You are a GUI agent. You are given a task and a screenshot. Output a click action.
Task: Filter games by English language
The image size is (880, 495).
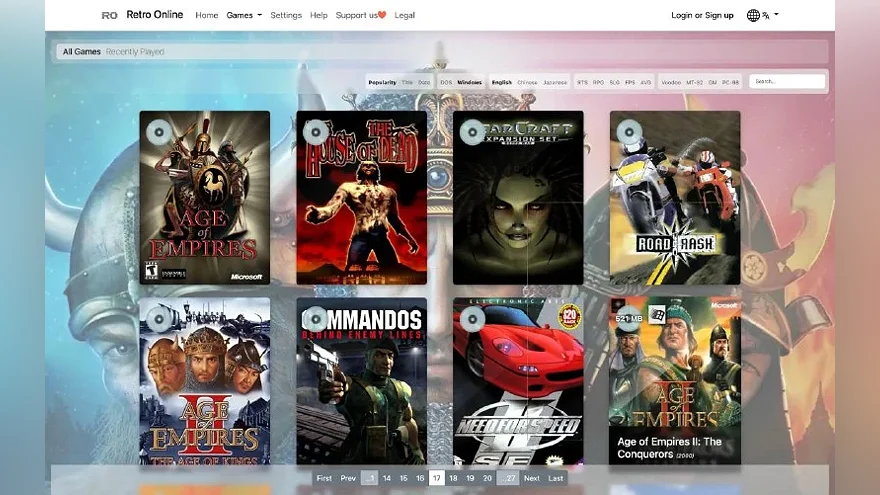click(502, 82)
